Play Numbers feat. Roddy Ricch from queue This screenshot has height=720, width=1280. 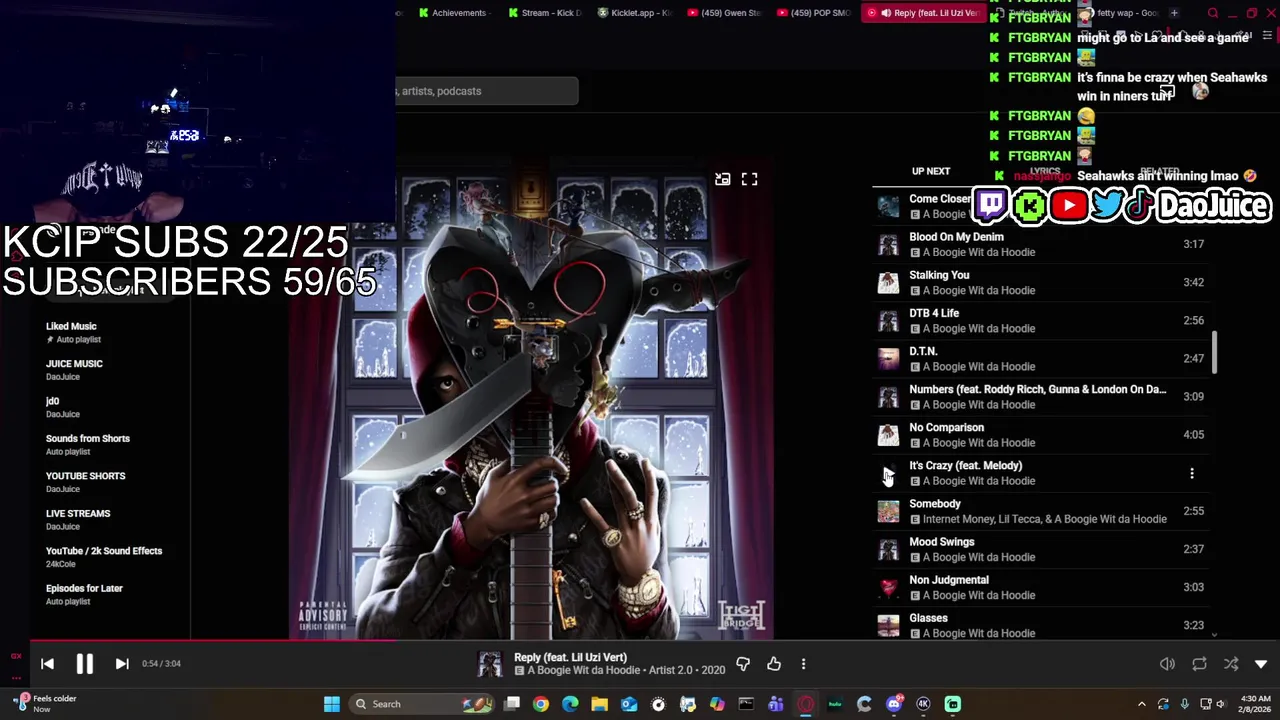tap(1040, 396)
